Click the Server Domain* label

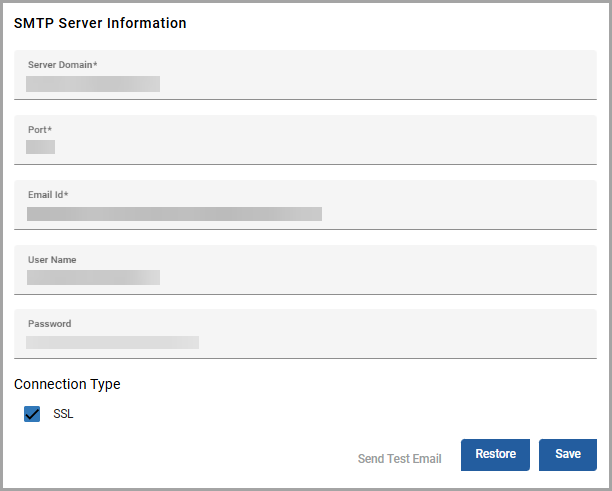pos(62,65)
